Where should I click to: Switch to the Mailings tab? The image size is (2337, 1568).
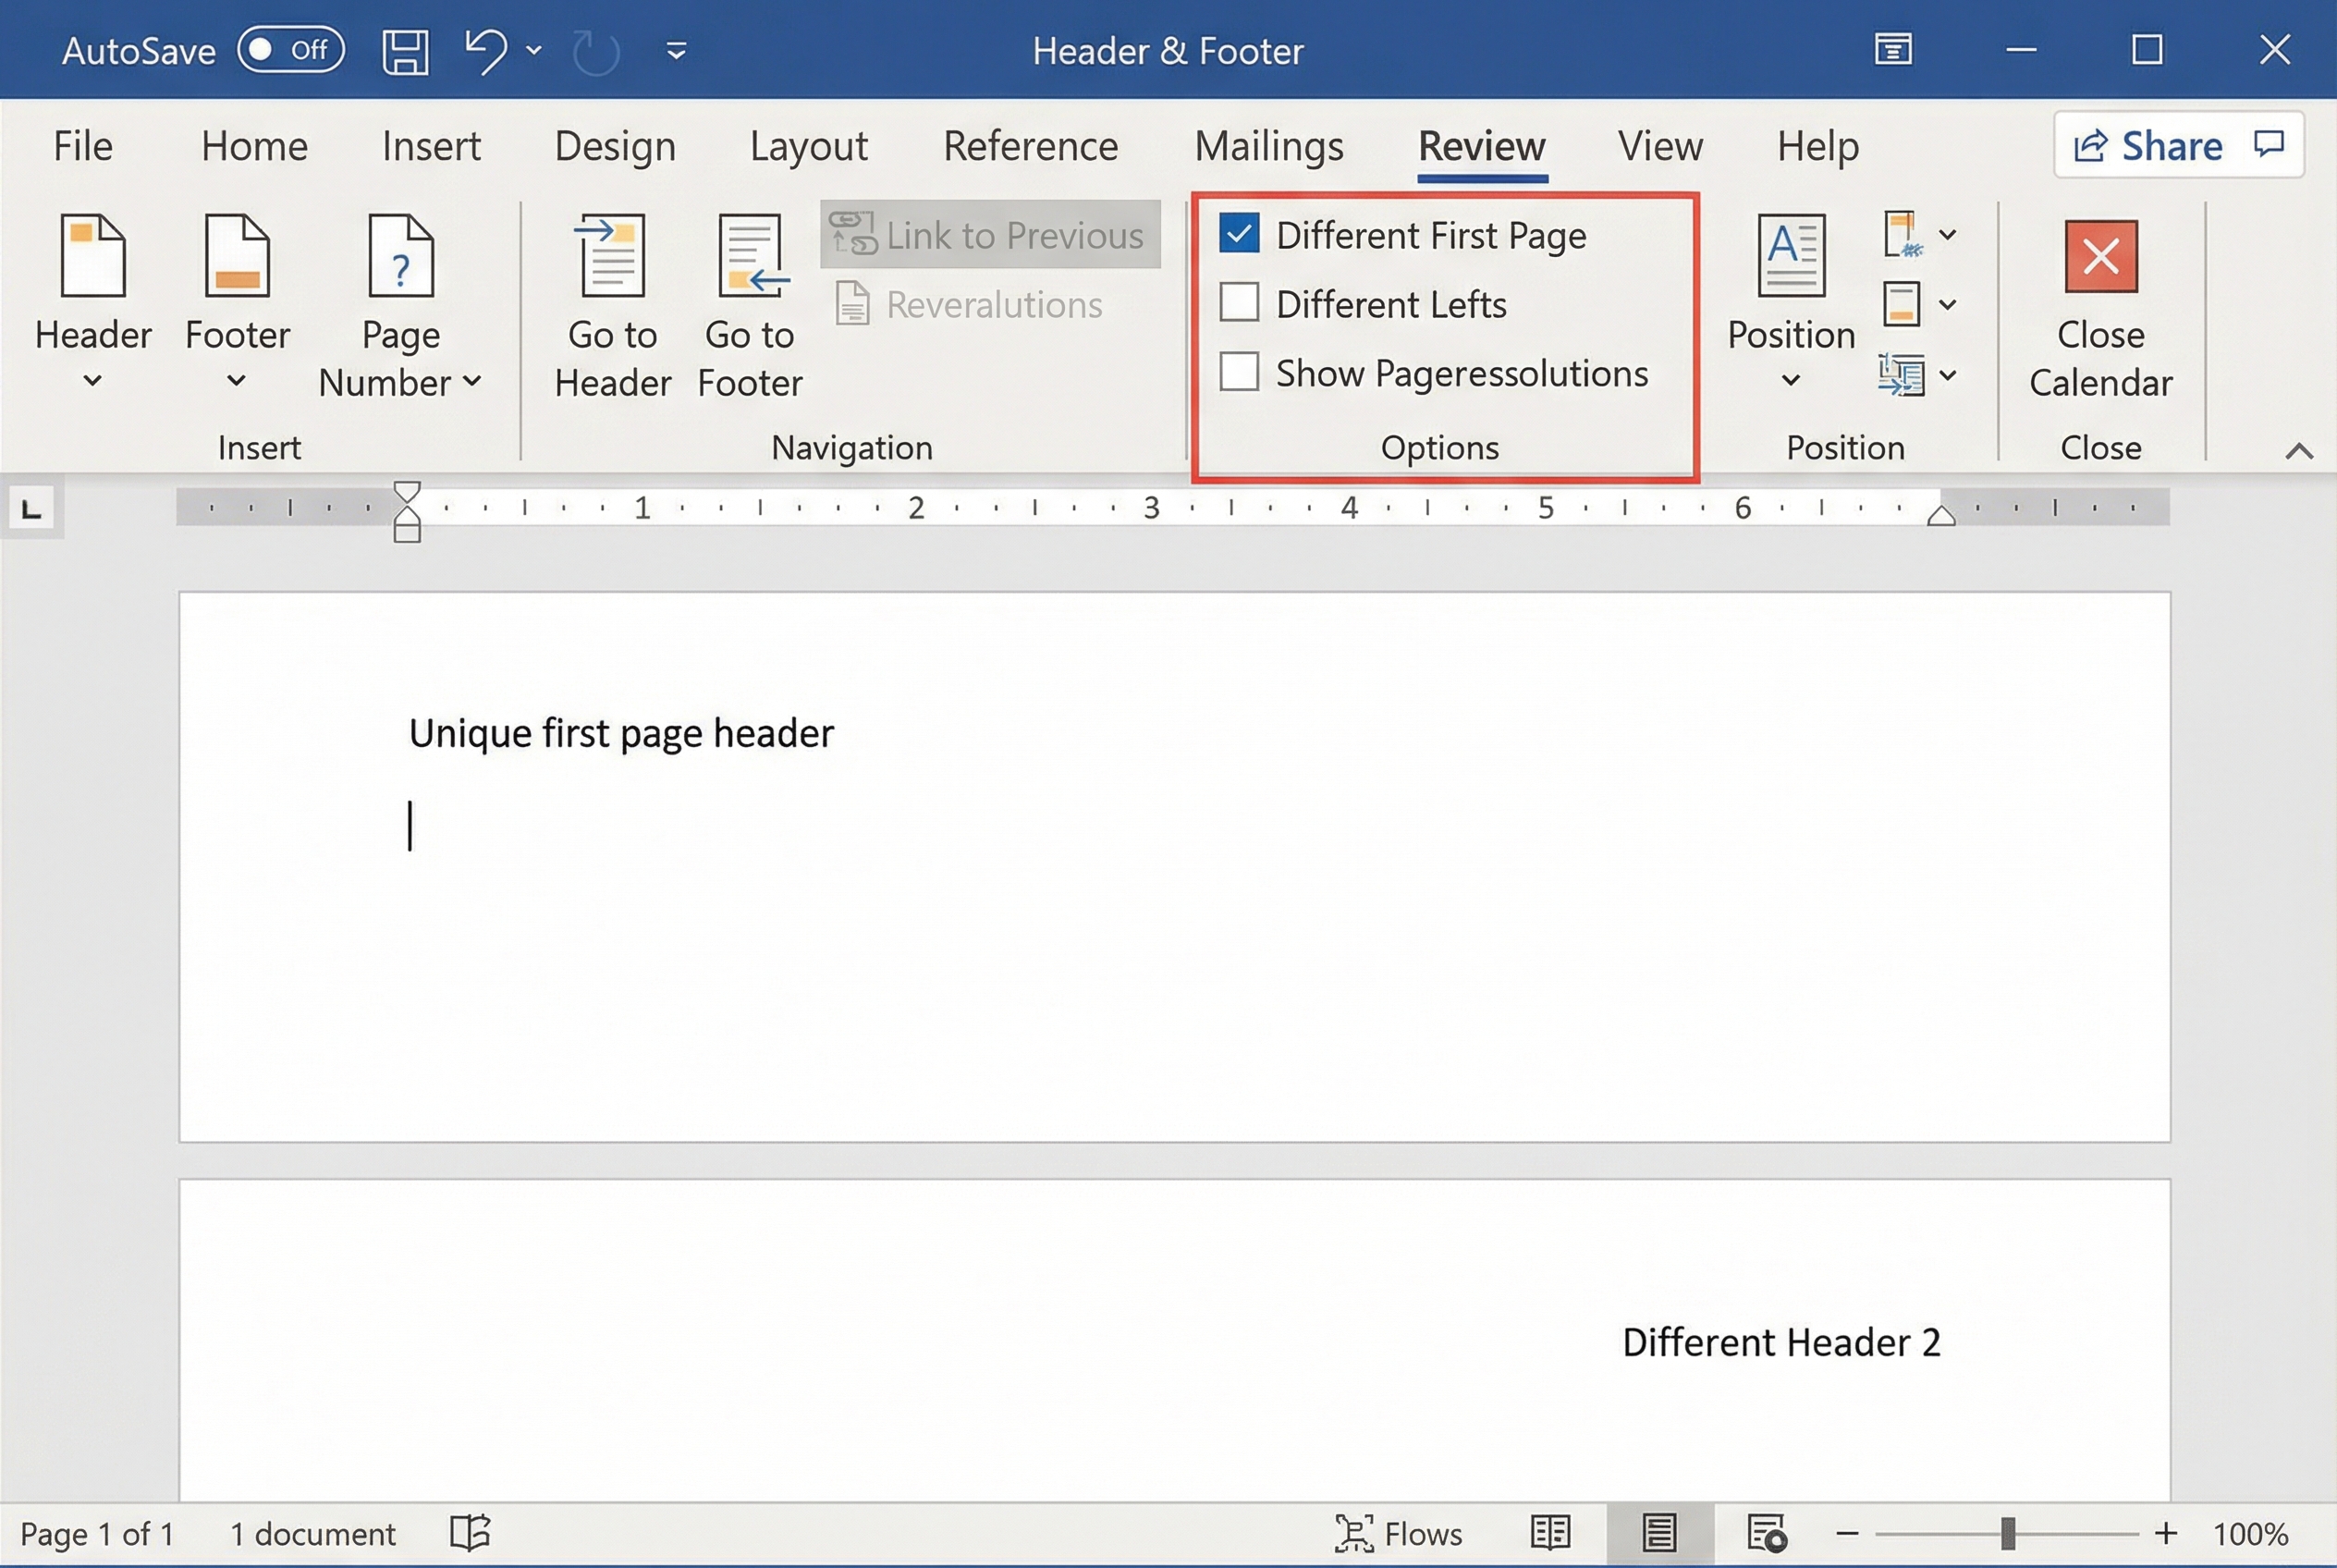pyautogui.click(x=1268, y=146)
